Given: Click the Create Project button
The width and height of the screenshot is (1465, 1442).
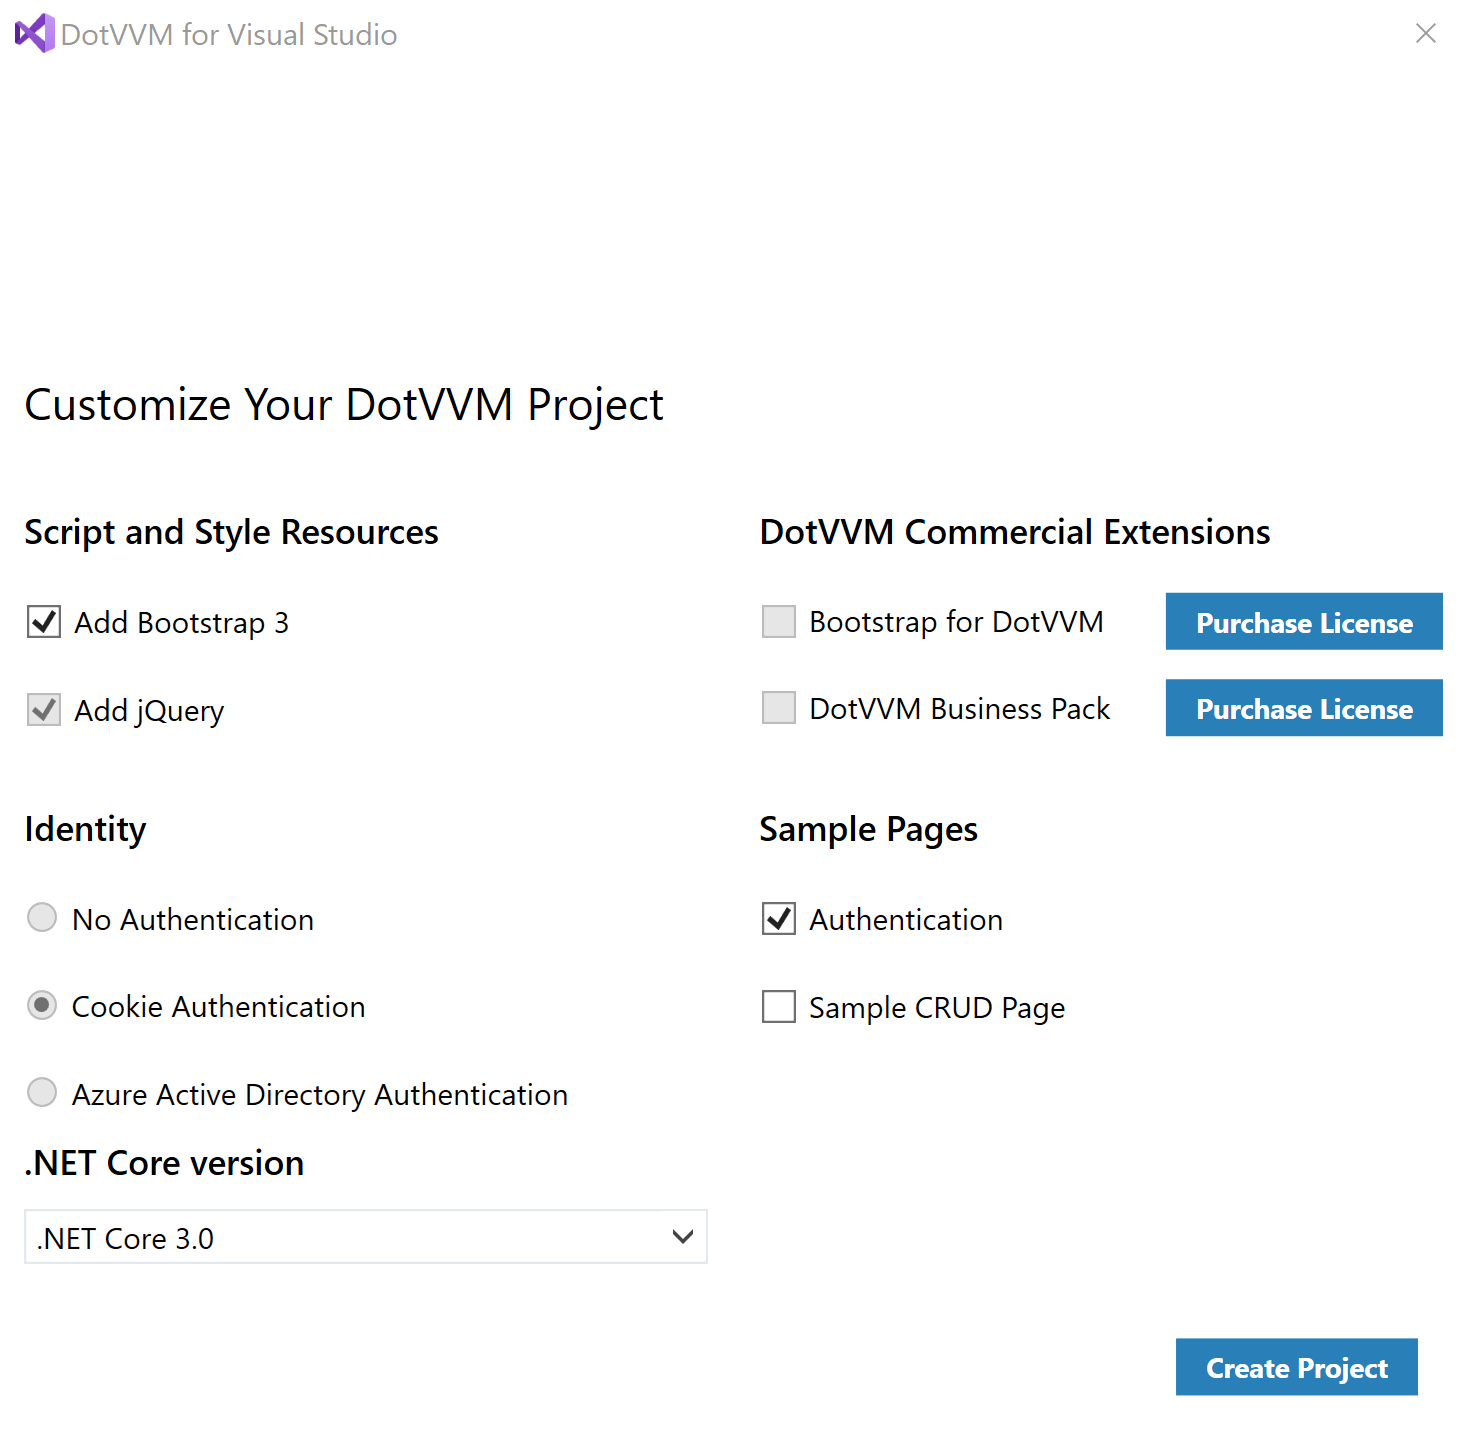Looking at the screenshot, I should [x=1296, y=1367].
